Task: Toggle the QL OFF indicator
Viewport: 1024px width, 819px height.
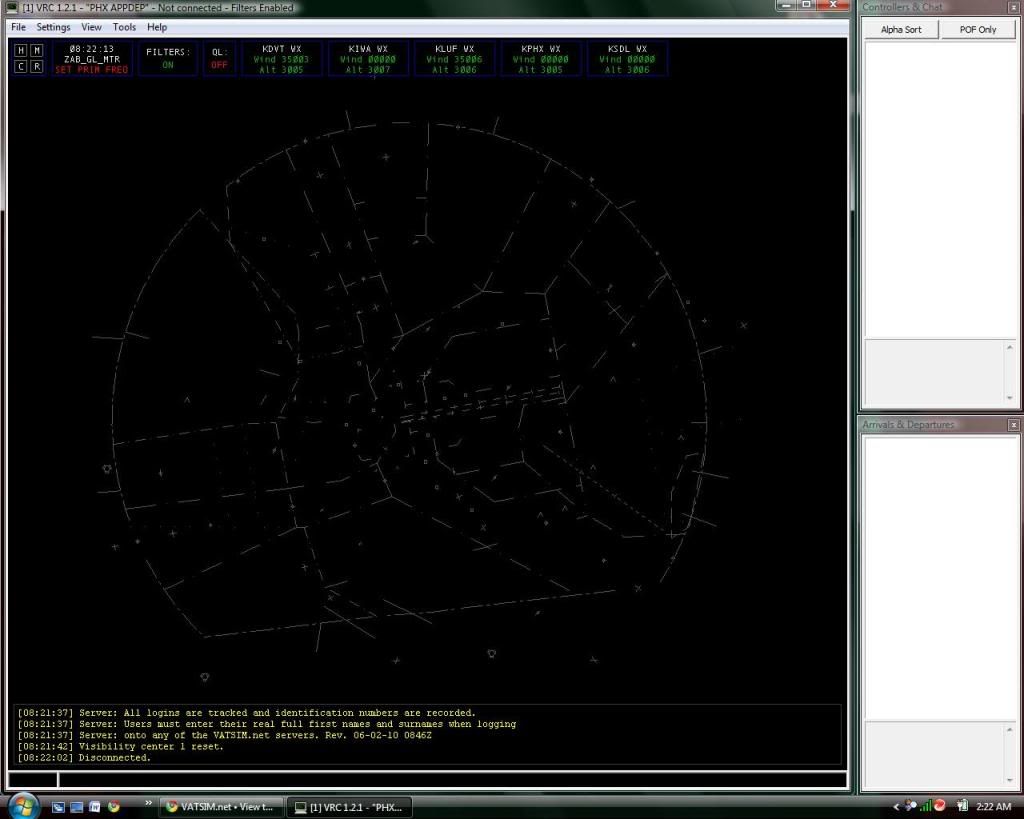Action: (219, 58)
